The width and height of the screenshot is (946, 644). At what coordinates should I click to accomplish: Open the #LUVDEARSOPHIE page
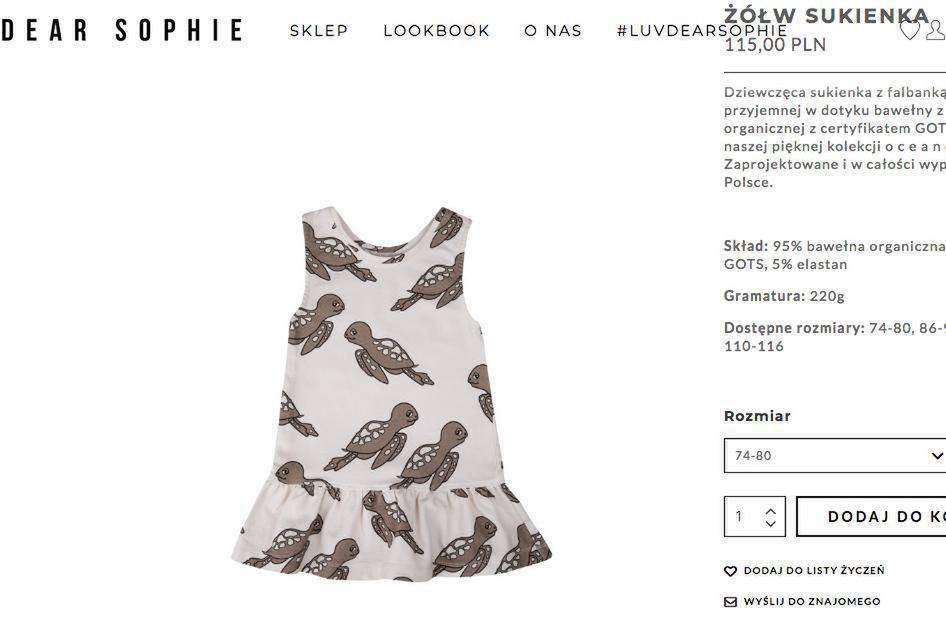click(x=702, y=31)
